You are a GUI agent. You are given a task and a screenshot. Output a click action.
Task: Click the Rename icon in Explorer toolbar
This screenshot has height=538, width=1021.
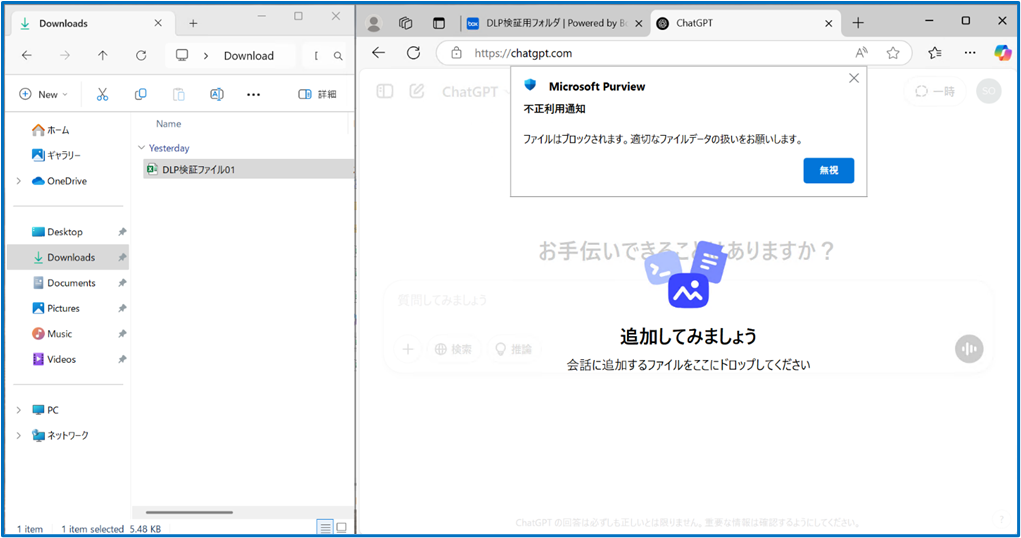[217, 94]
